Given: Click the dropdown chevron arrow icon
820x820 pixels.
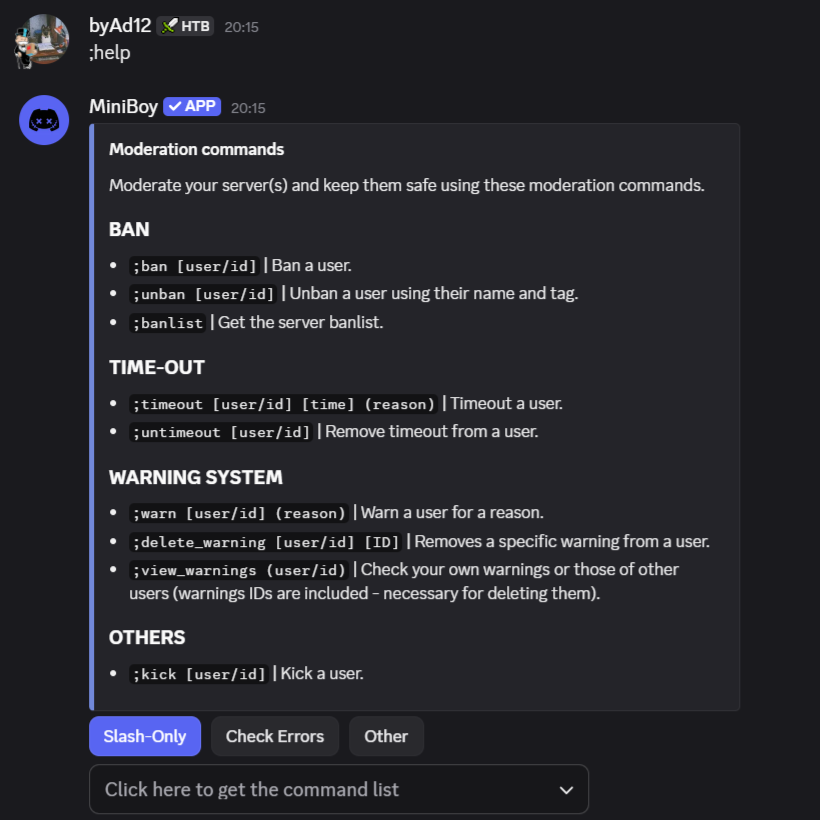Looking at the screenshot, I should pos(566,790).
